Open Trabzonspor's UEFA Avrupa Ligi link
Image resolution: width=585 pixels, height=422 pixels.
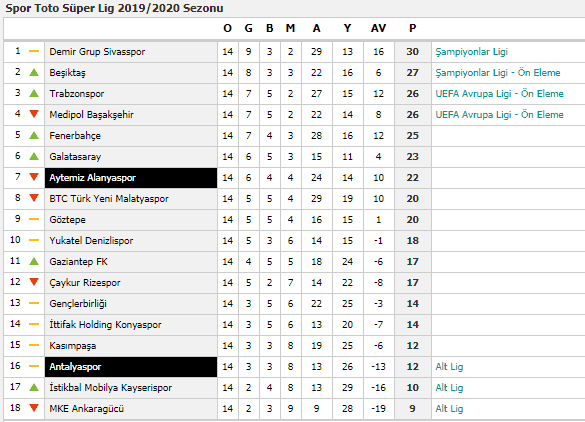click(499, 94)
